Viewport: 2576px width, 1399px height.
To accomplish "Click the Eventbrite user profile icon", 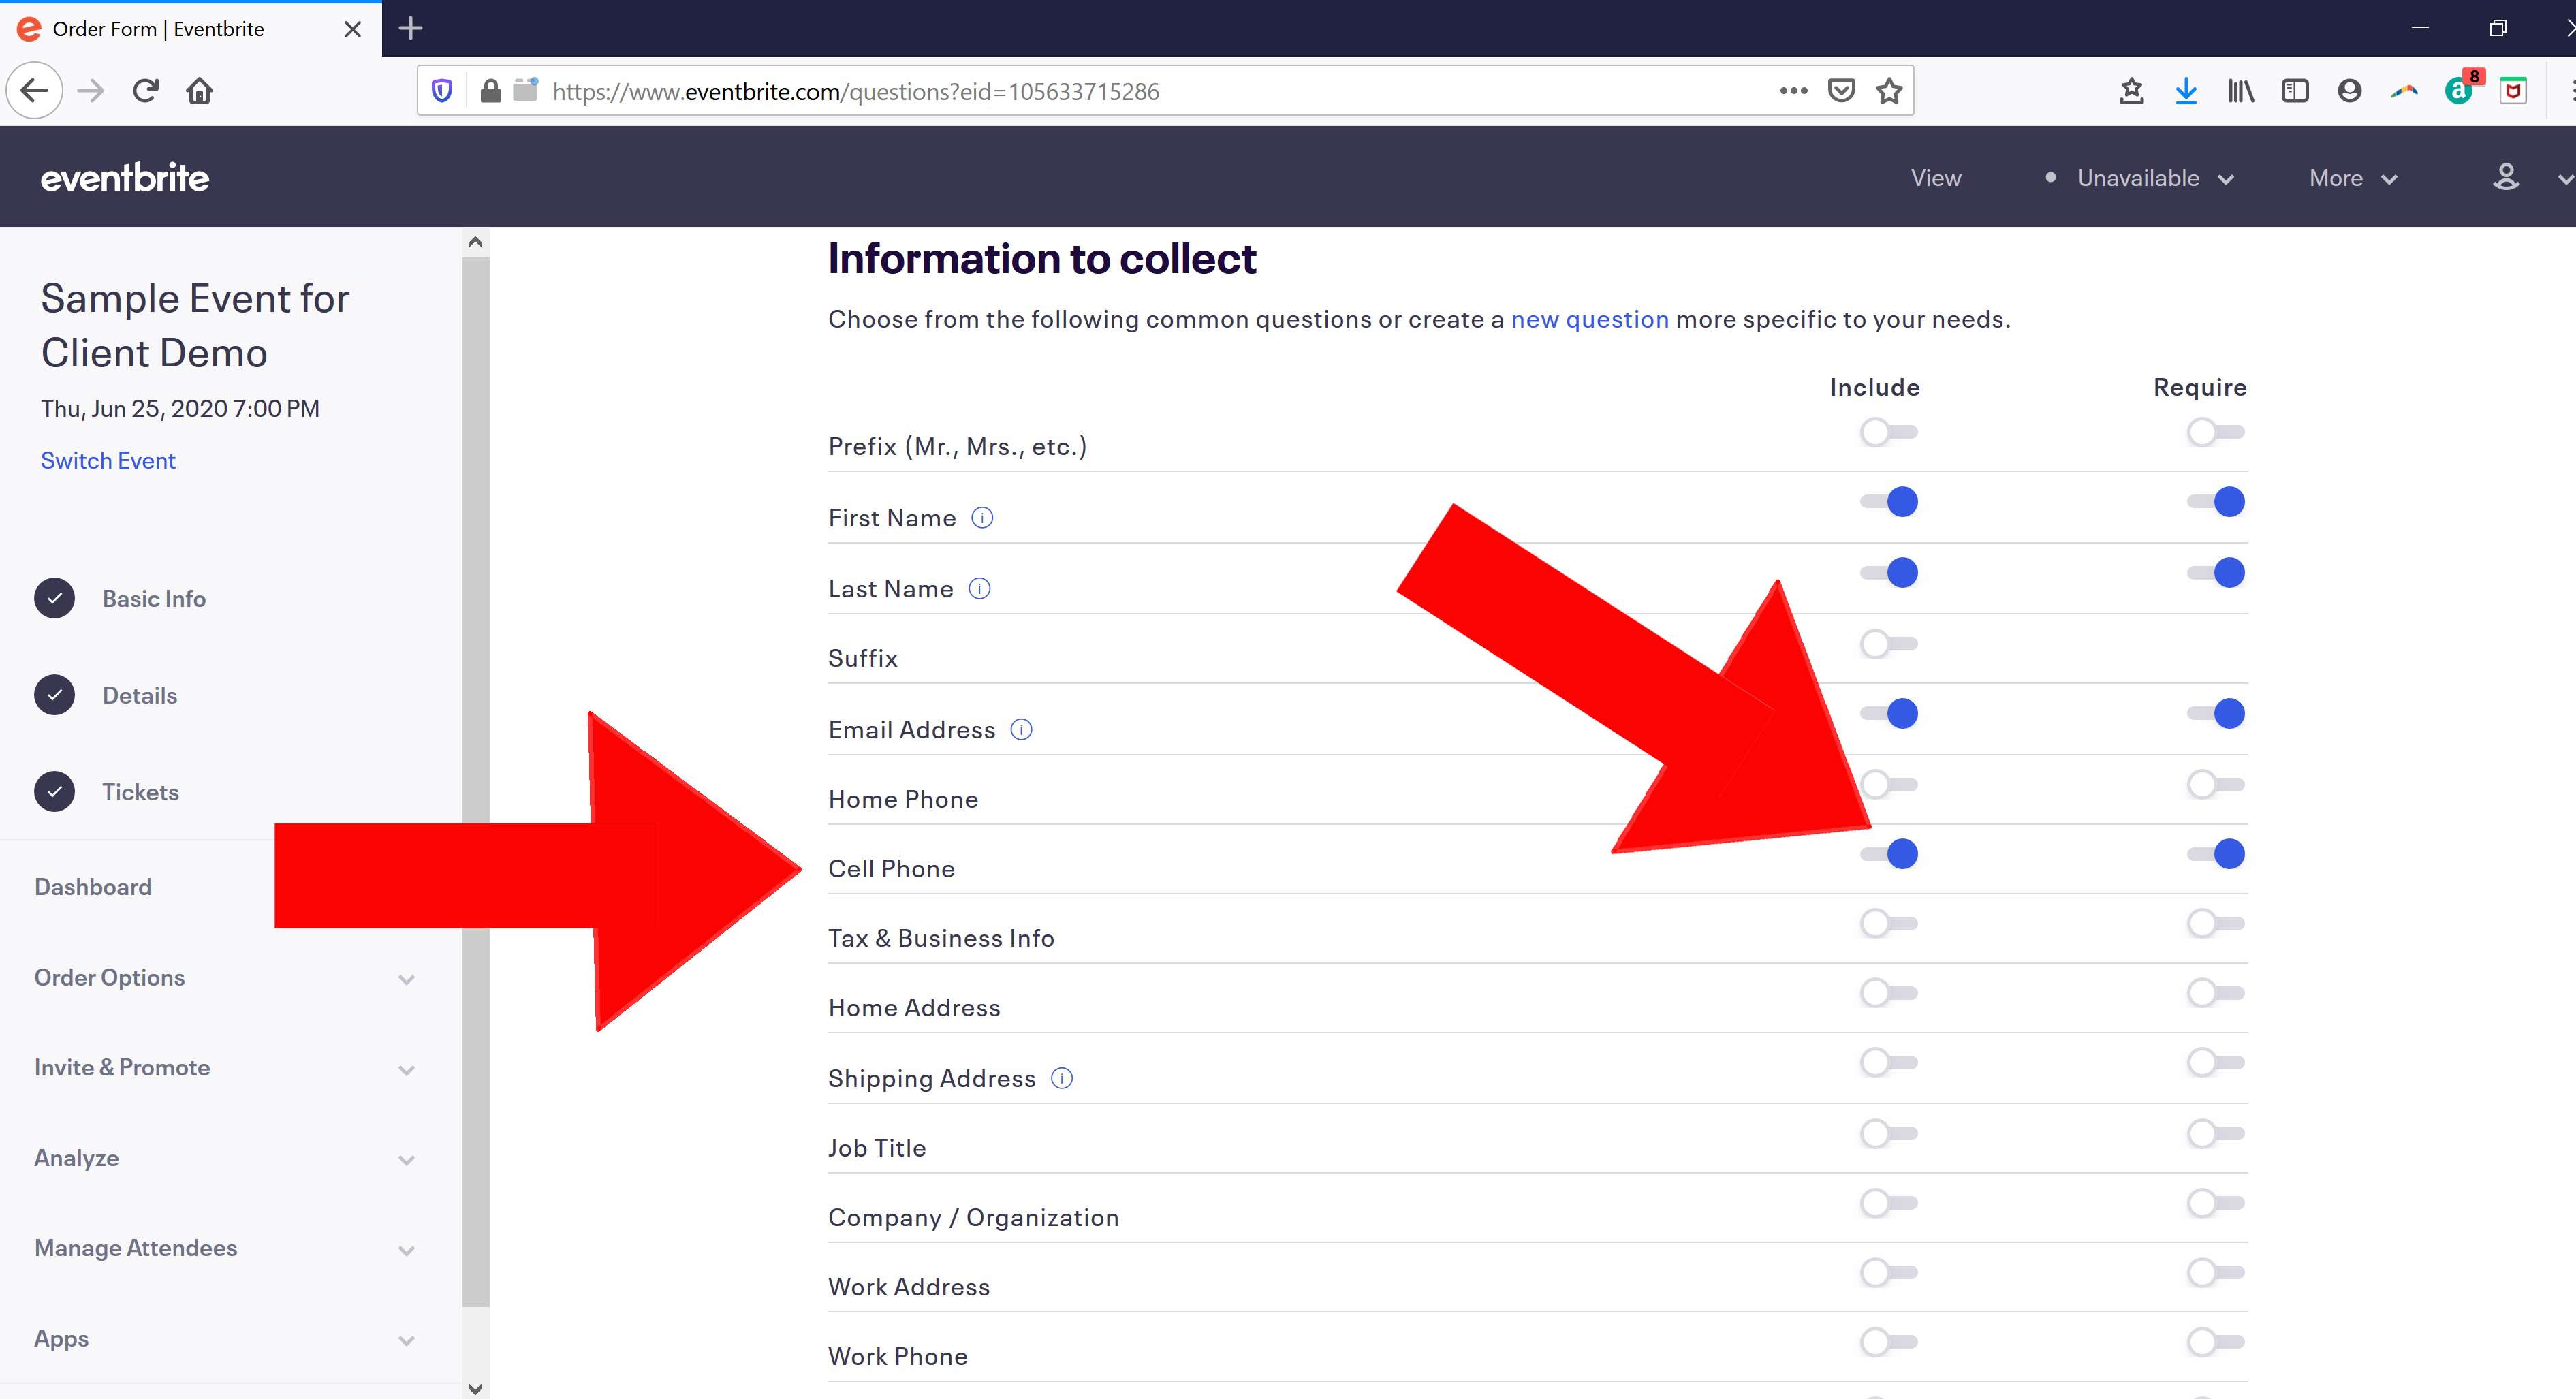I will click(x=2506, y=177).
